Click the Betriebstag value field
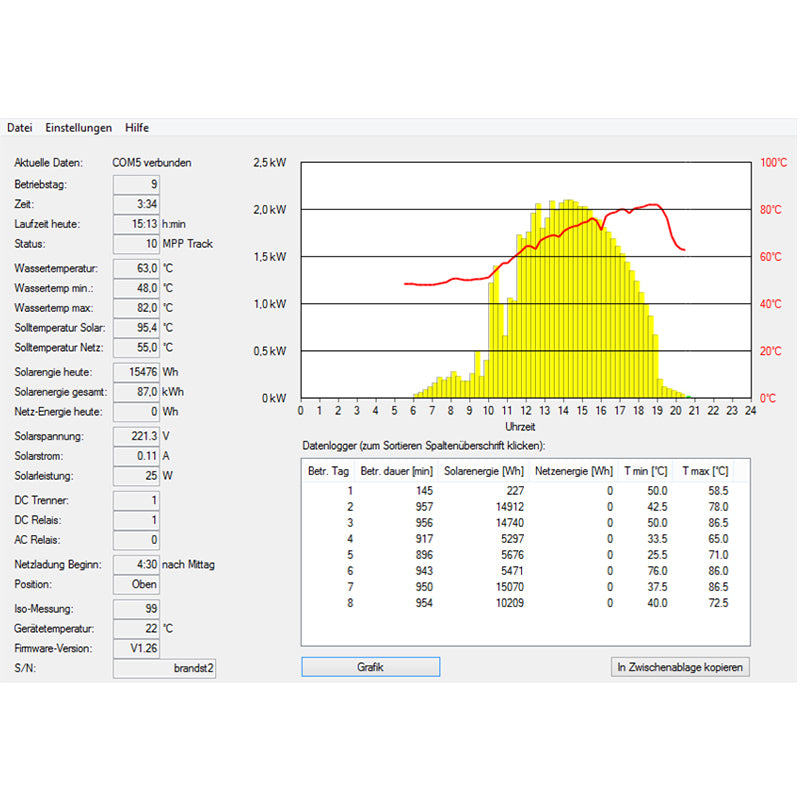This screenshot has height=800, width=800. 136,185
